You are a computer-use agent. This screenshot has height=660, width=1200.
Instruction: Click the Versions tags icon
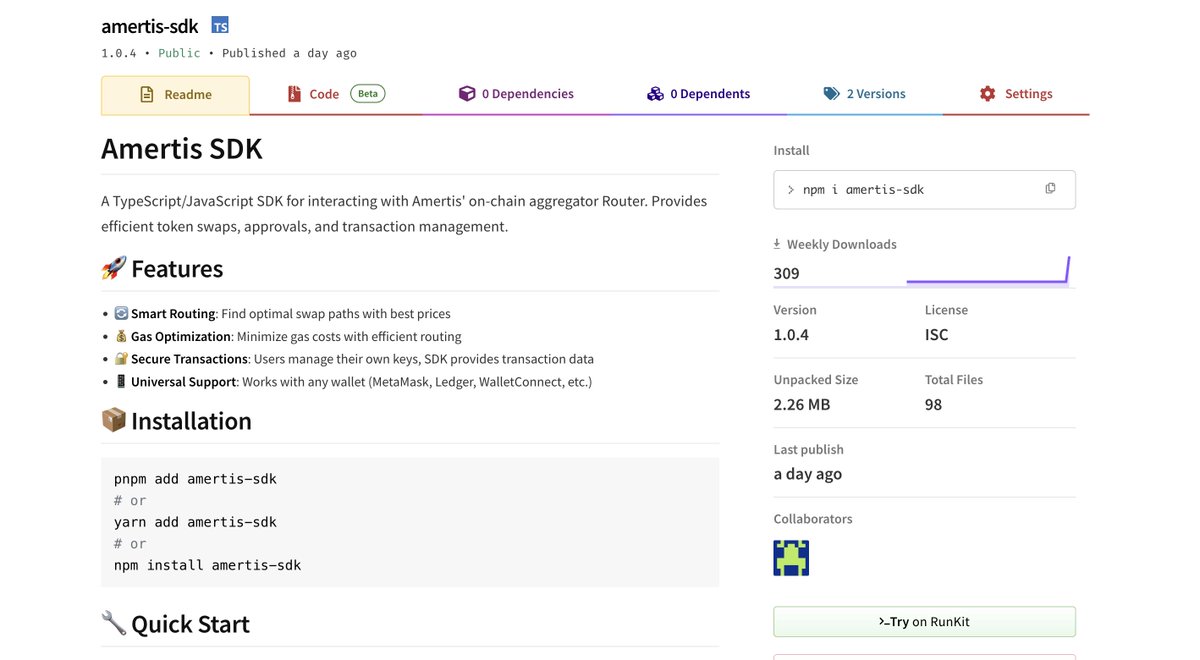(831, 94)
